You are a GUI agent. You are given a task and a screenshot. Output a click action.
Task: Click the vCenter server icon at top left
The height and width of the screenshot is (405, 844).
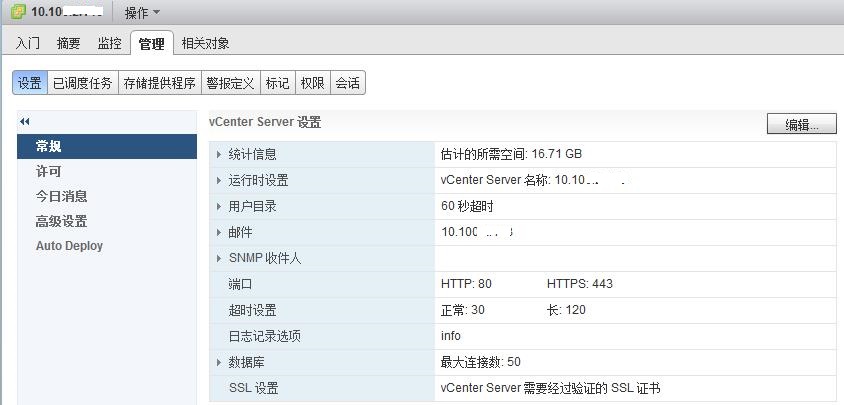pyautogui.click(x=18, y=12)
